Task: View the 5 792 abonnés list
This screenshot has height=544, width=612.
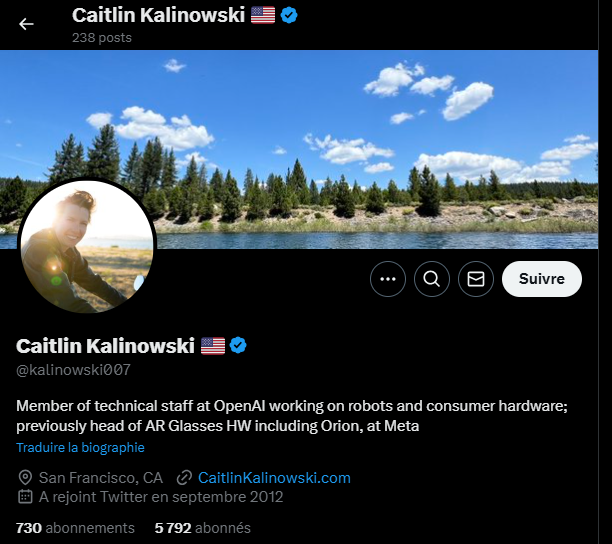Action: tap(203, 528)
